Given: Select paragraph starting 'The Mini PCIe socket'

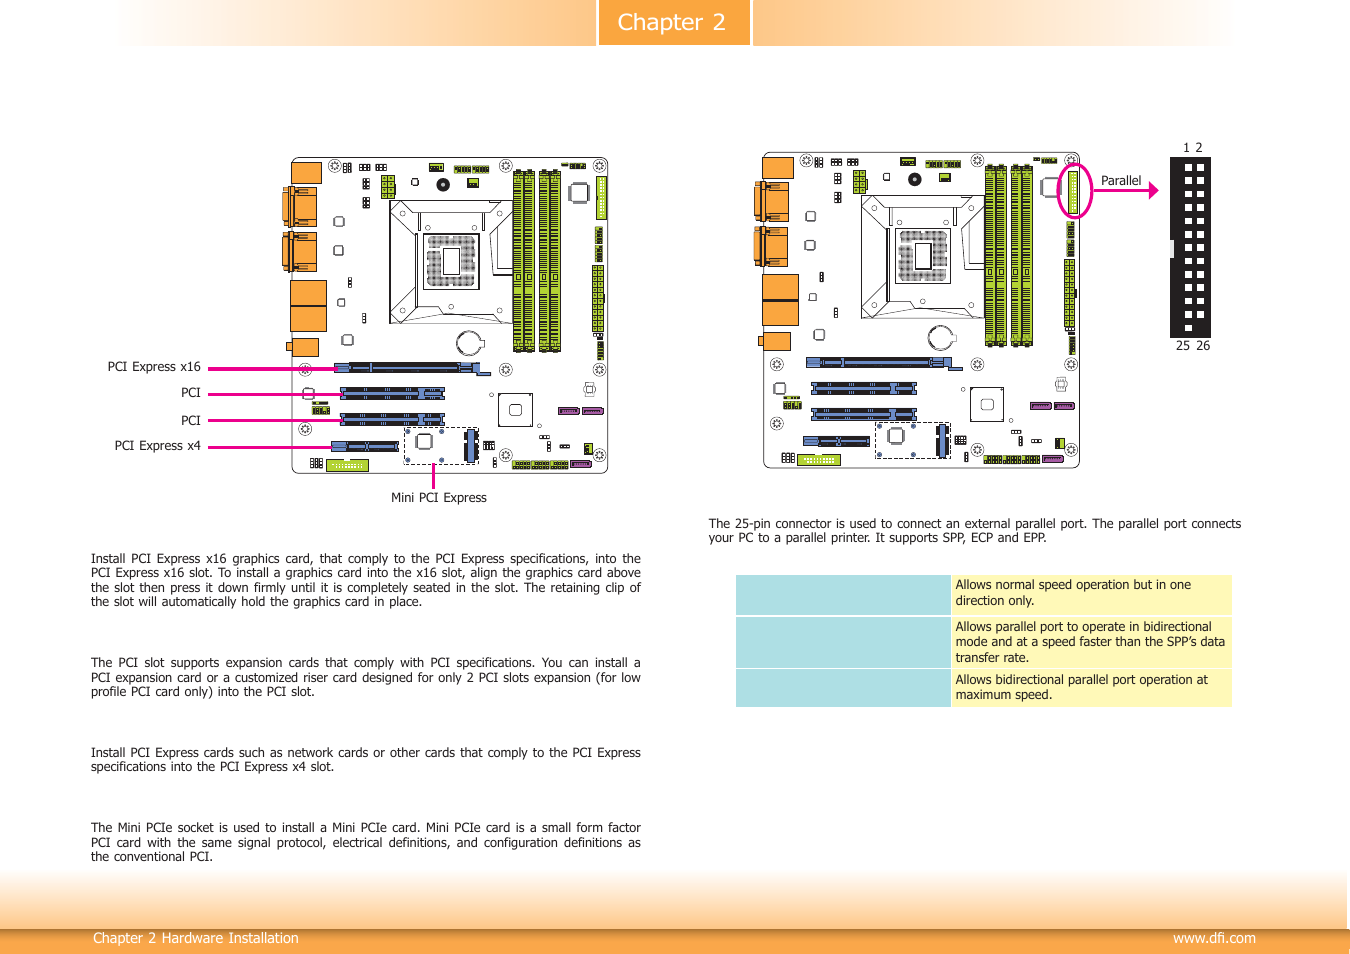Looking at the screenshot, I should tap(366, 842).
